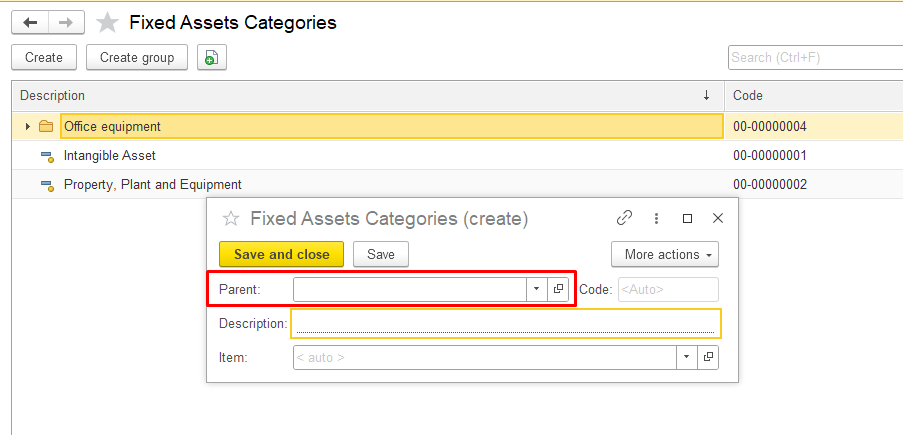This screenshot has height=435, width=903.
Task: Focus the Search (Ctrl+F) box
Action: pos(814,57)
